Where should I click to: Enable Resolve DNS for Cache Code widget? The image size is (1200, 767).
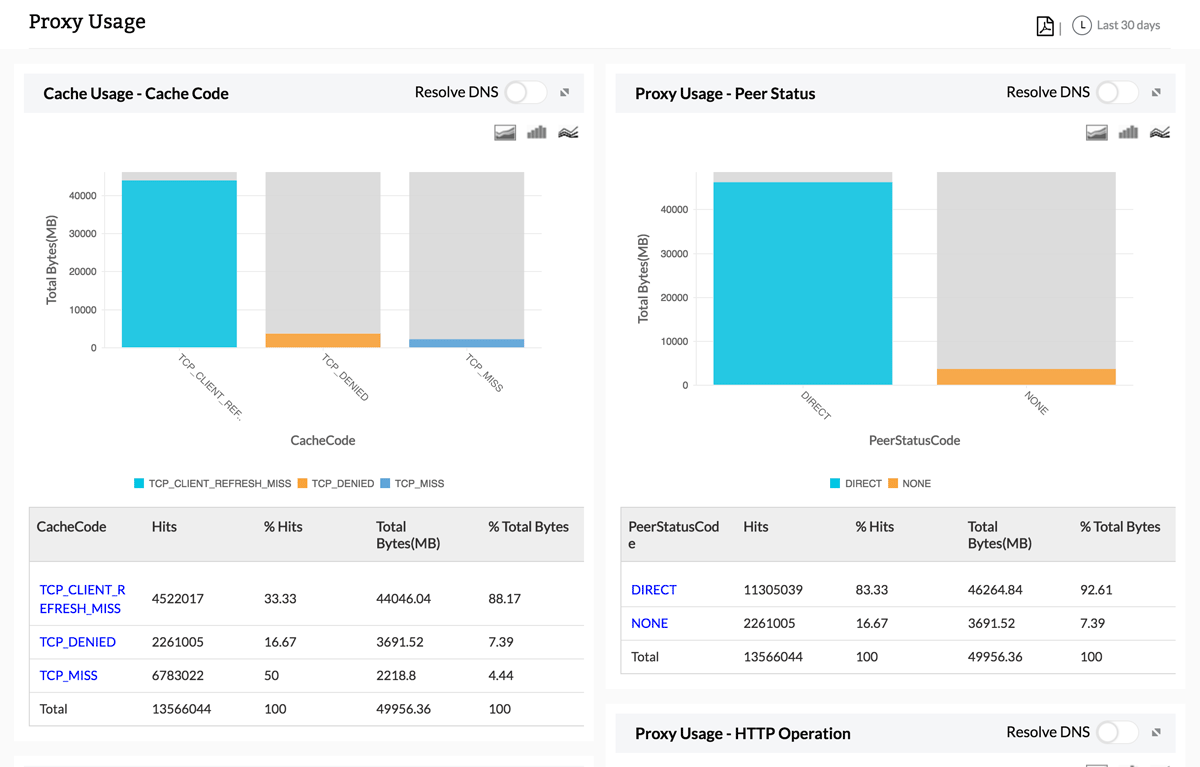click(x=525, y=93)
